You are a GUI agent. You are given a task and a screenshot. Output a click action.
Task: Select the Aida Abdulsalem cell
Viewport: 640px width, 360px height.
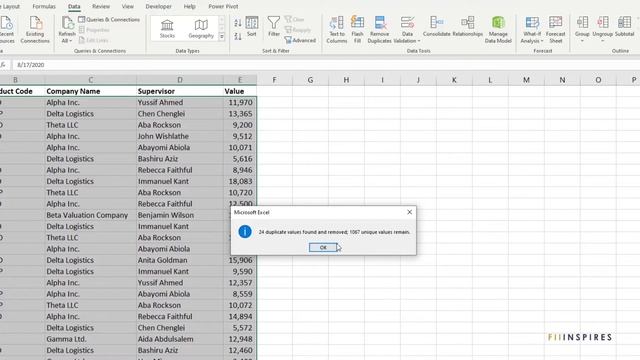180,339
